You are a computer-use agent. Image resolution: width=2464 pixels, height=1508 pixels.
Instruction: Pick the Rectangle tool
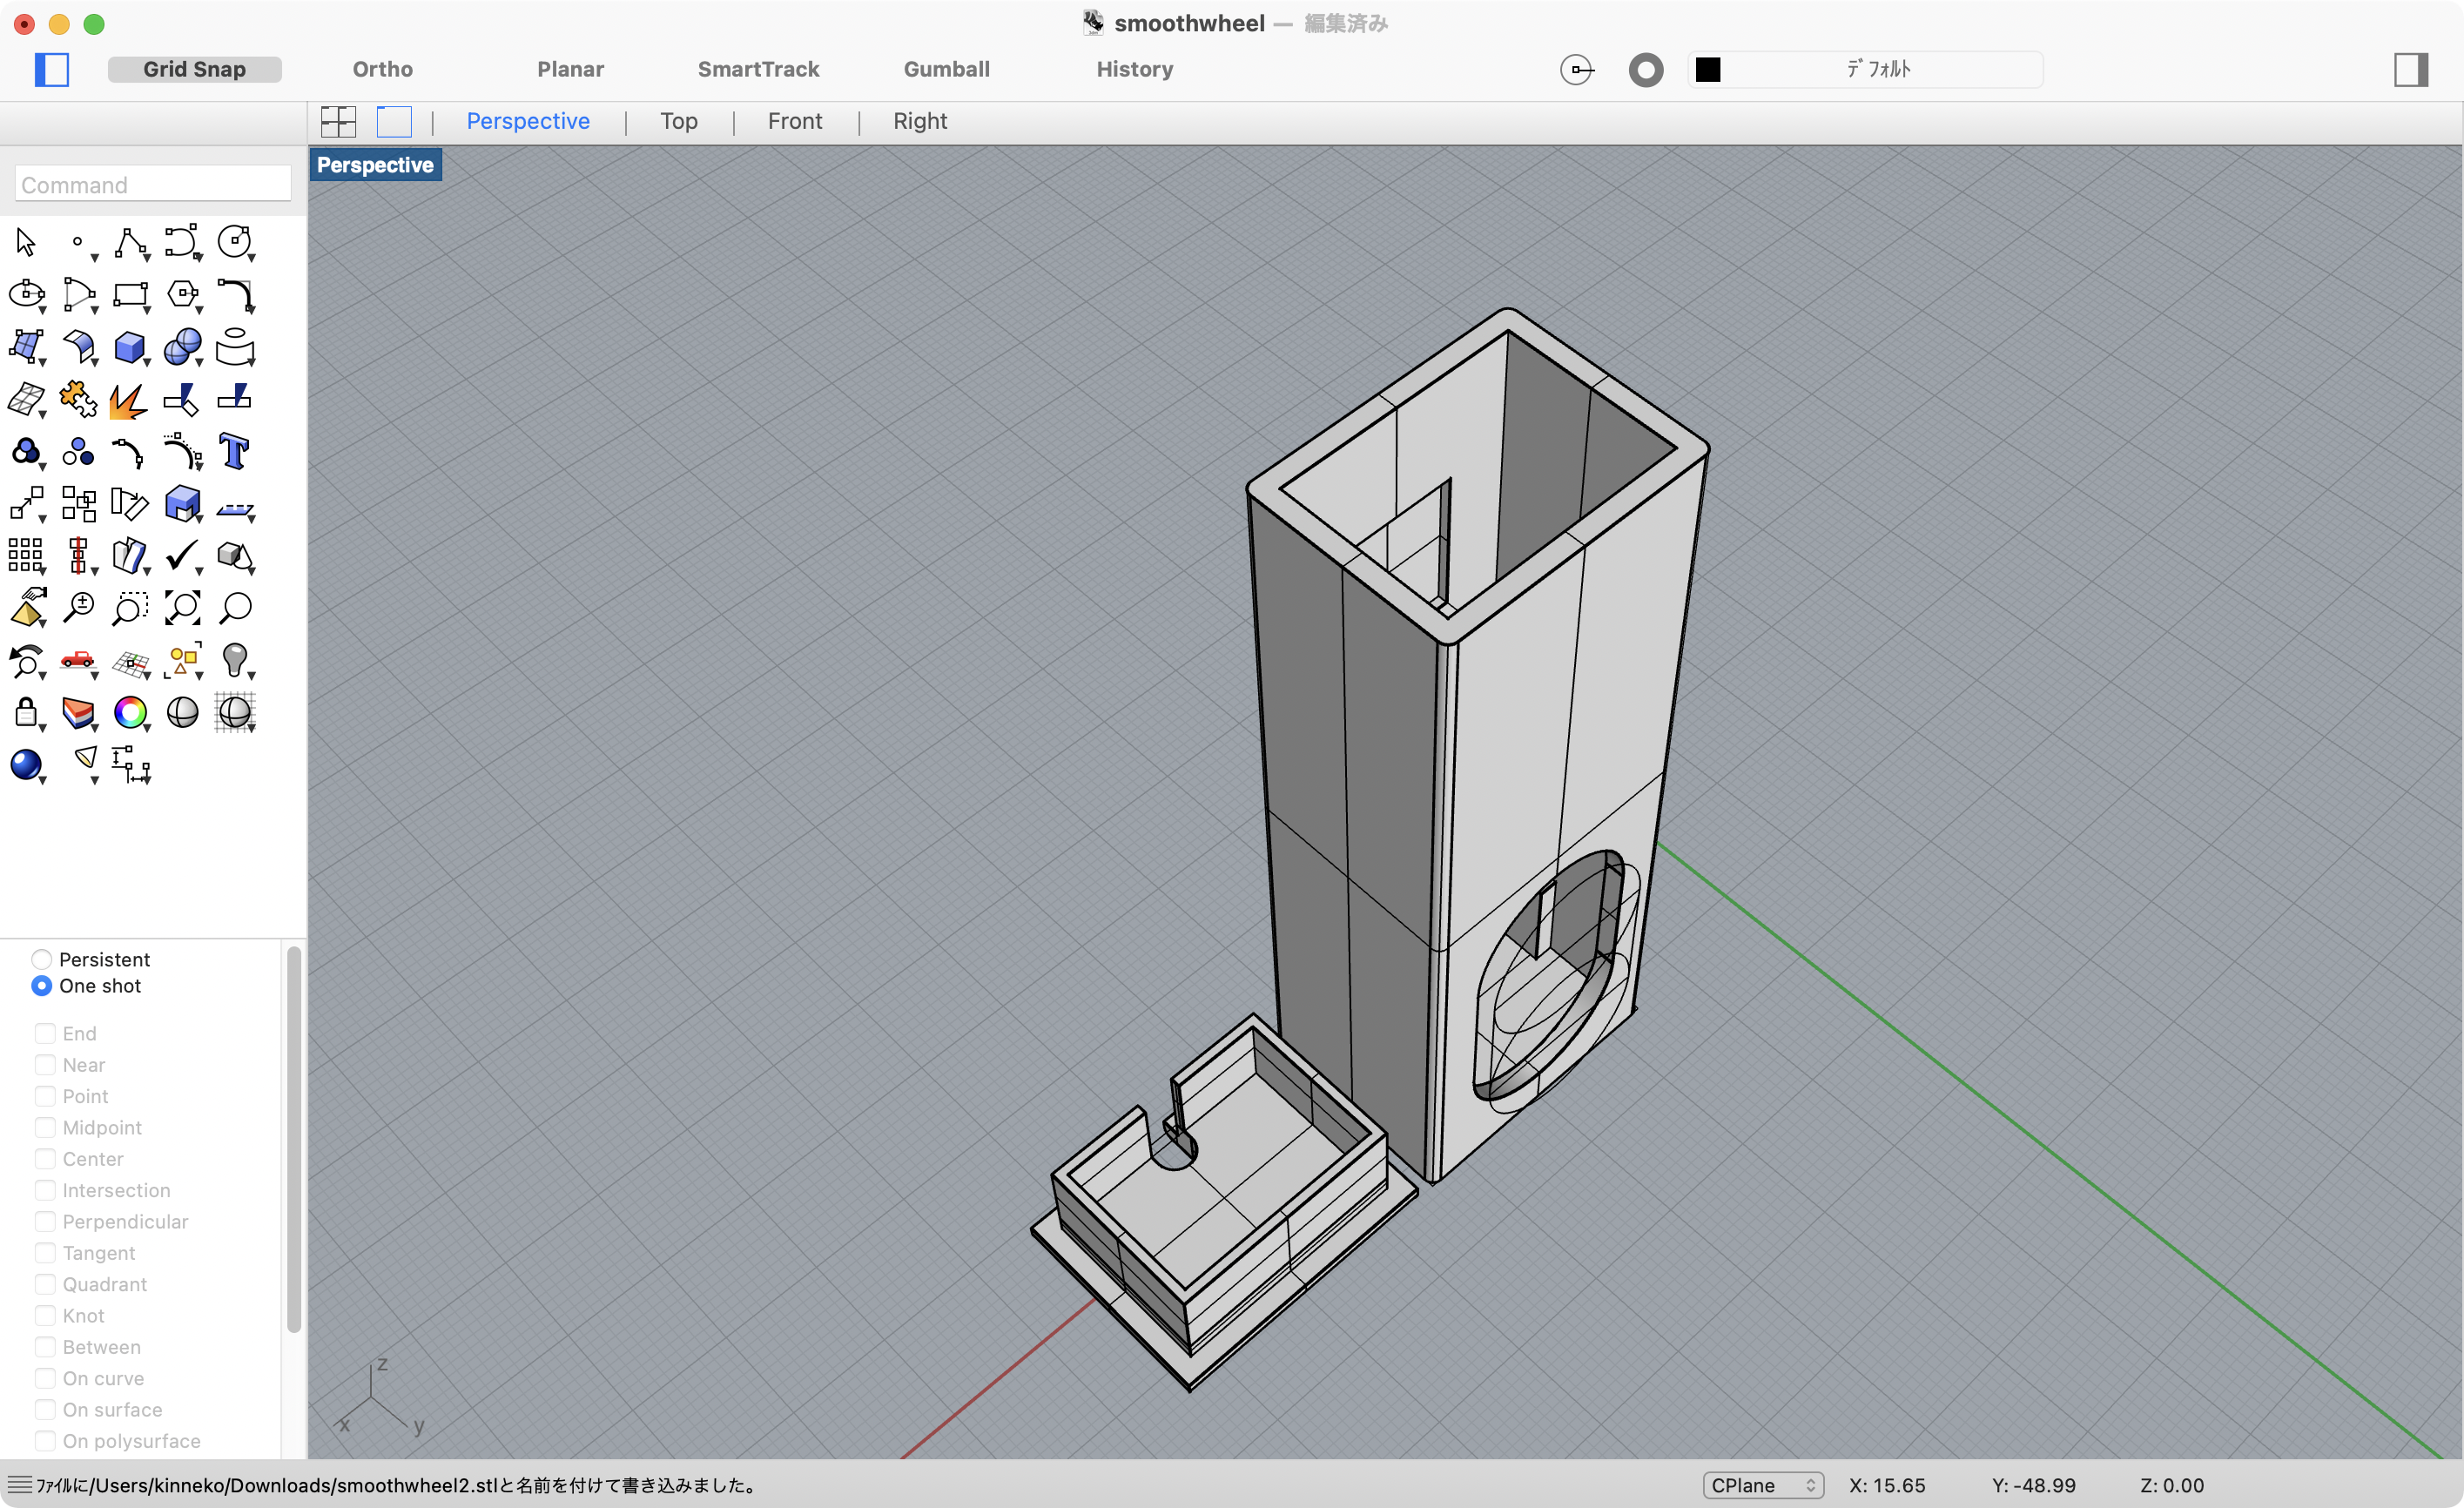coord(131,294)
